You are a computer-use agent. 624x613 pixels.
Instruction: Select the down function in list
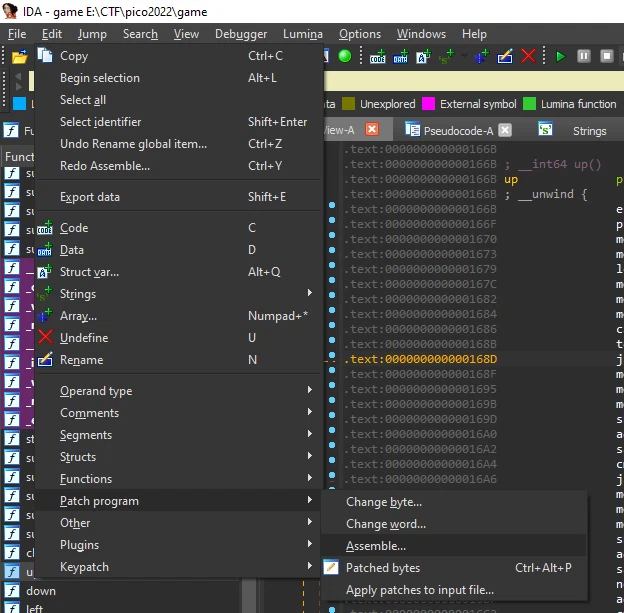tap(41, 591)
